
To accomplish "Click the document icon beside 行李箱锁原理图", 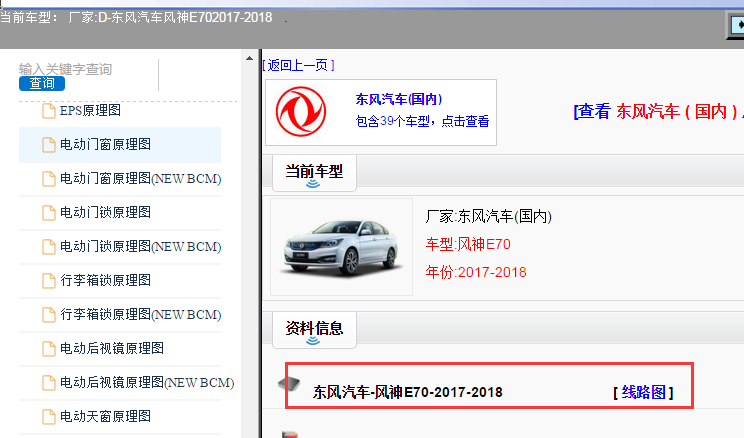I will (x=49, y=280).
